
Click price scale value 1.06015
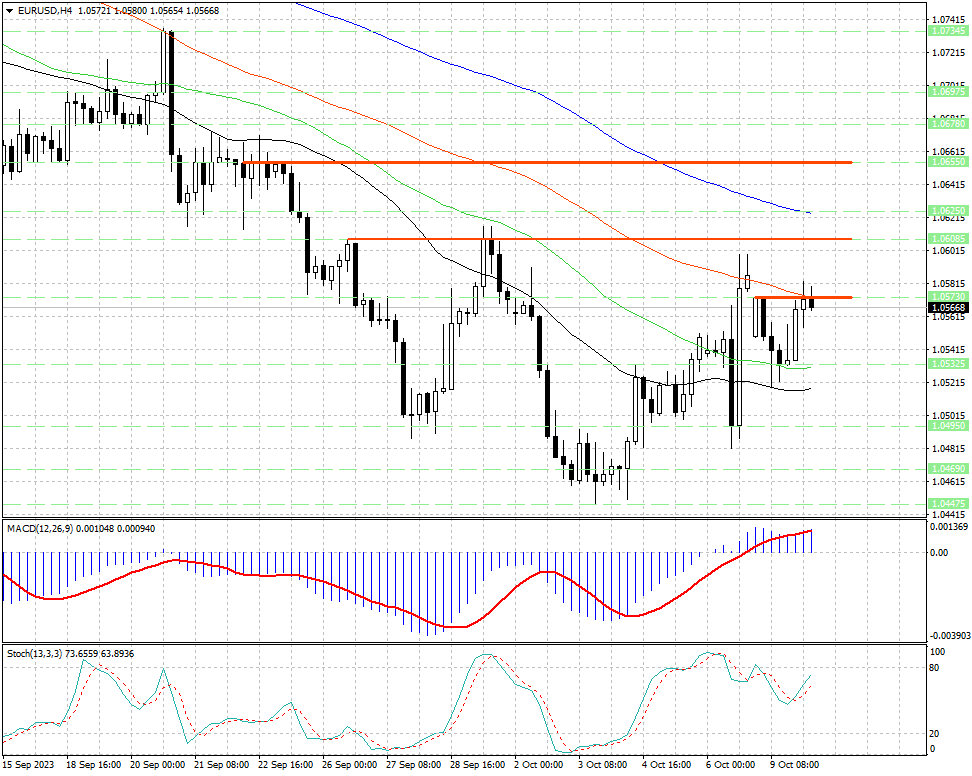pos(948,250)
